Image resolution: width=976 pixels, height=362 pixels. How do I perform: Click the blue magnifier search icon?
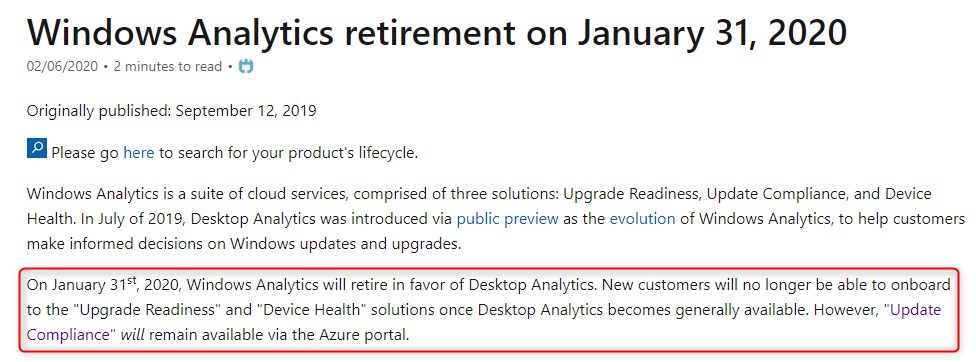[x=36, y=149]
